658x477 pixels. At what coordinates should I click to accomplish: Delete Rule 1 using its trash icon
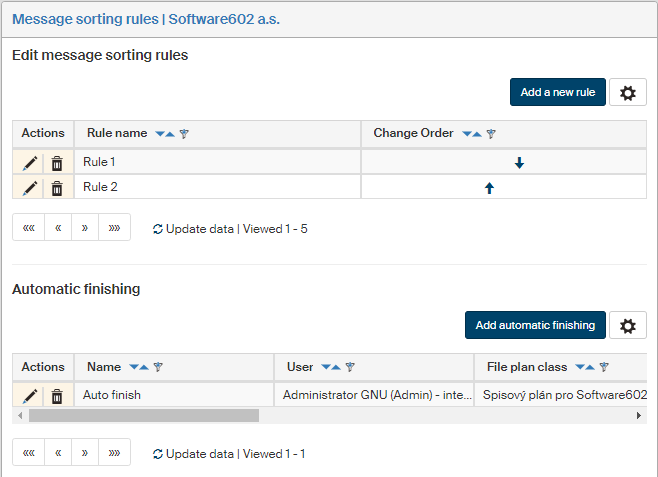coord(57,163)
